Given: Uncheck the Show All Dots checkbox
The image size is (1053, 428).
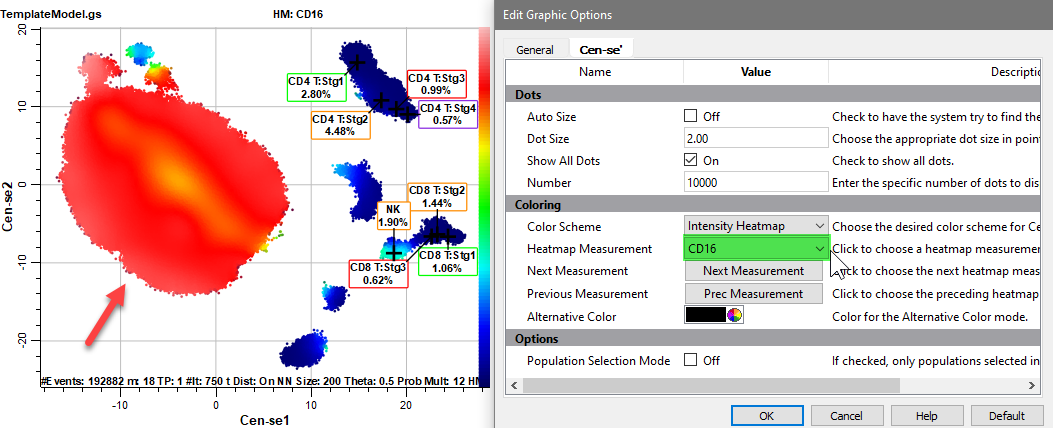Looking at the screenshot, I should pyautogui.click(x=690, y=160).
